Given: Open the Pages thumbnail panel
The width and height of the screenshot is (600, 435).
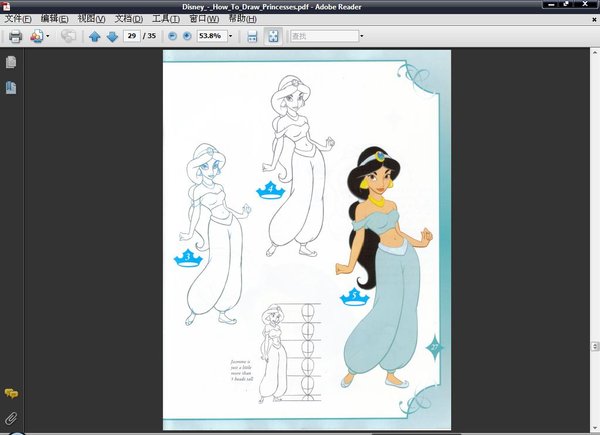Looking at the screenshot, I should tap(11, 63).
